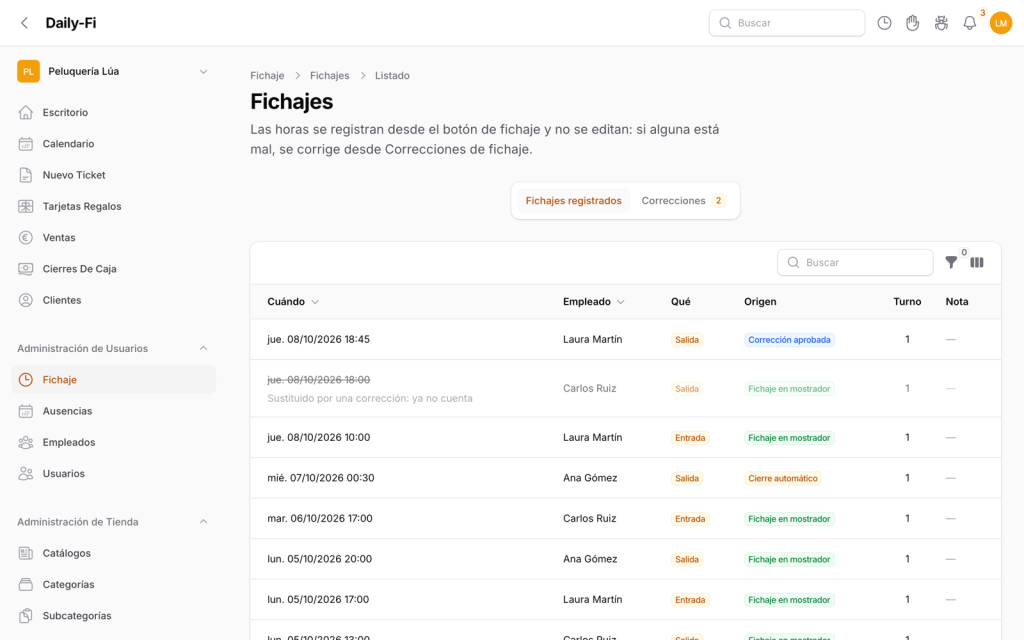
Task: Open Escritorio in the sidebar
Action: [114, 112]
